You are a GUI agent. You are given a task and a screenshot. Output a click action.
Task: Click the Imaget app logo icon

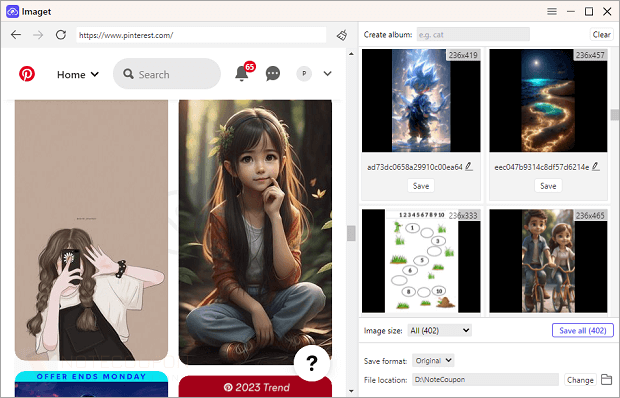pos(12,11)
